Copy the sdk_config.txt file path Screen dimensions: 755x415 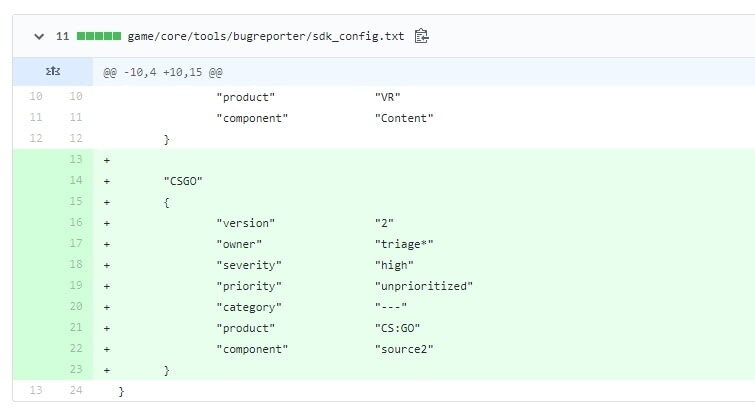(x=421, y=36)
